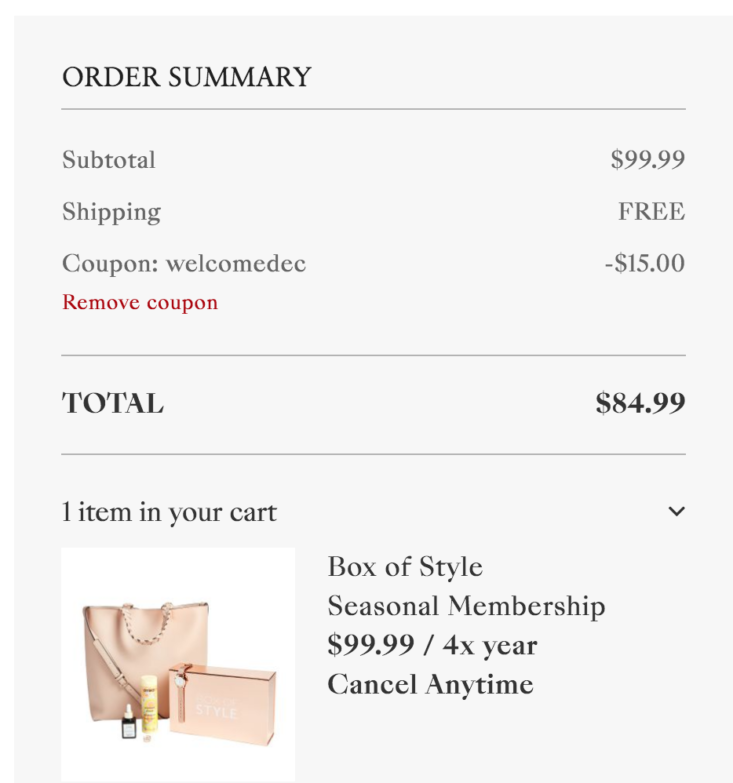This screenshot has height=783, width=733.
Task: Open the Box of Style product thumbnail
Action: click(x=178, y=665)
